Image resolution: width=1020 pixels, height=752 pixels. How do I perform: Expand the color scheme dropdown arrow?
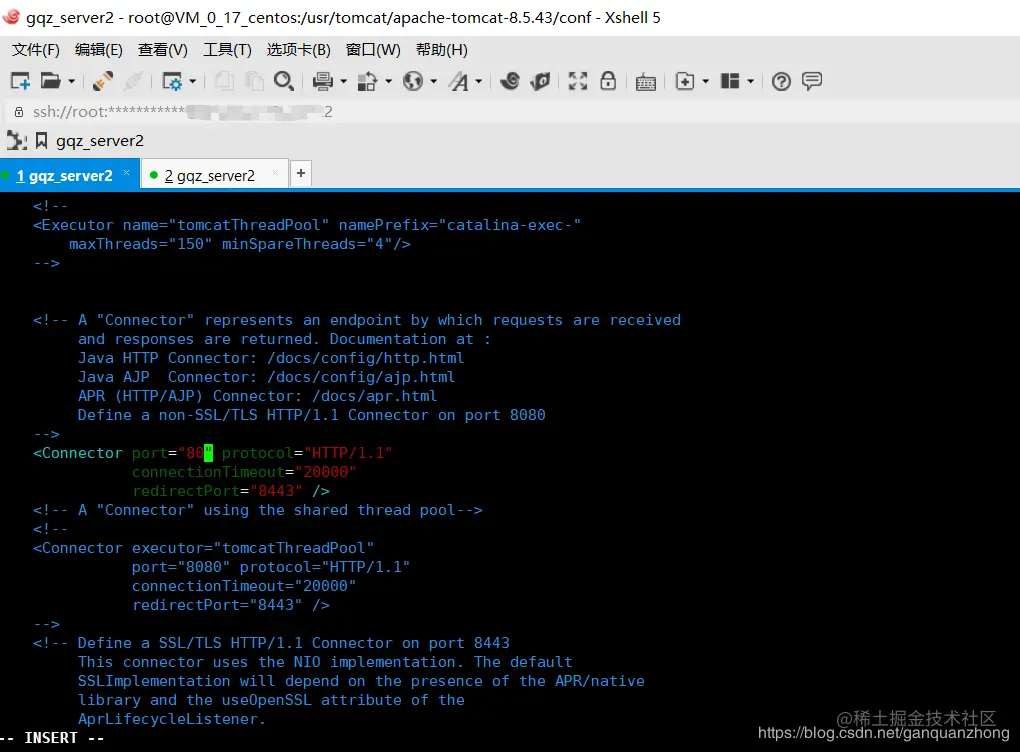pyautogui.click(x=388, y=81)
